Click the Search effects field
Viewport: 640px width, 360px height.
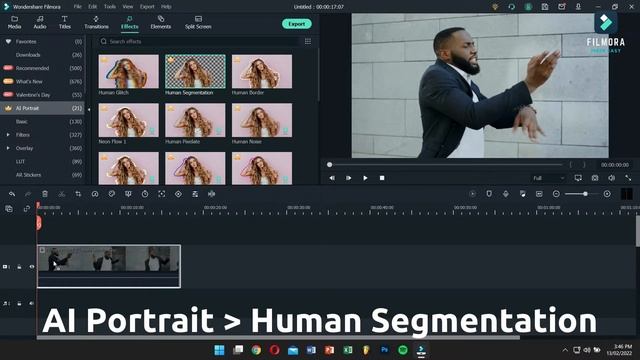[x=199, y=41]
